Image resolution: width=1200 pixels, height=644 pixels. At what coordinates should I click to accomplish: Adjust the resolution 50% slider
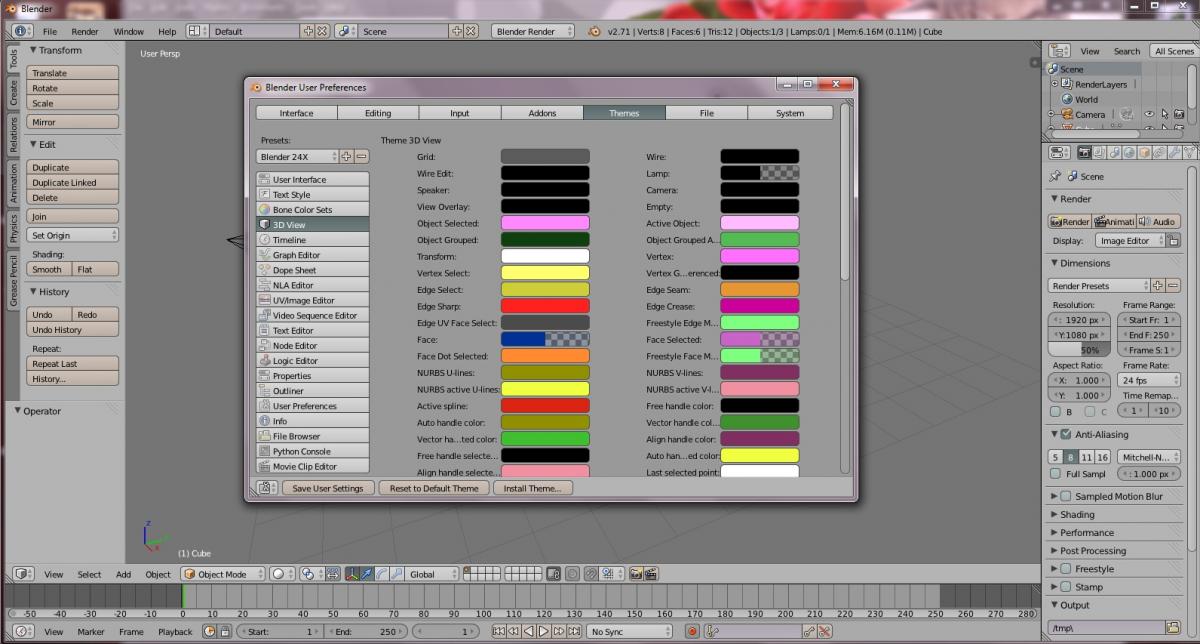[1079, 350]
